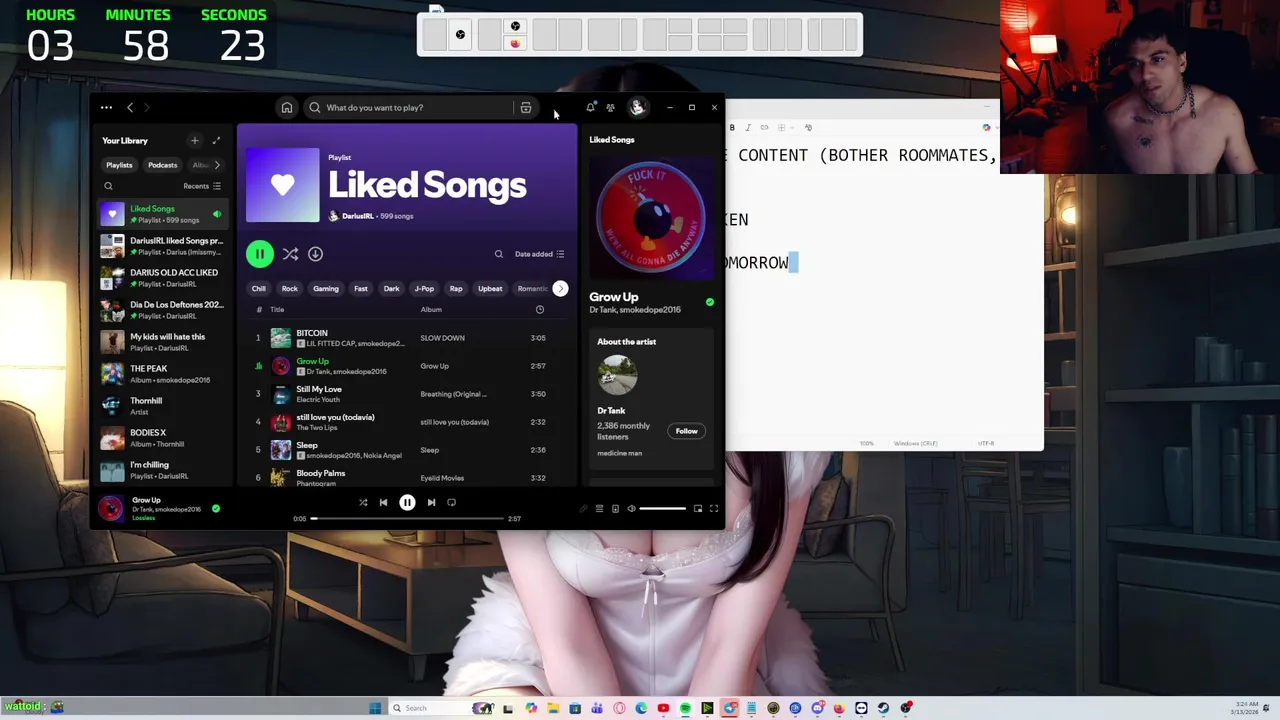Screen dimensions: 1280x720
Task: Select the Rap filter chip
Action: click(x=456, y=289)
